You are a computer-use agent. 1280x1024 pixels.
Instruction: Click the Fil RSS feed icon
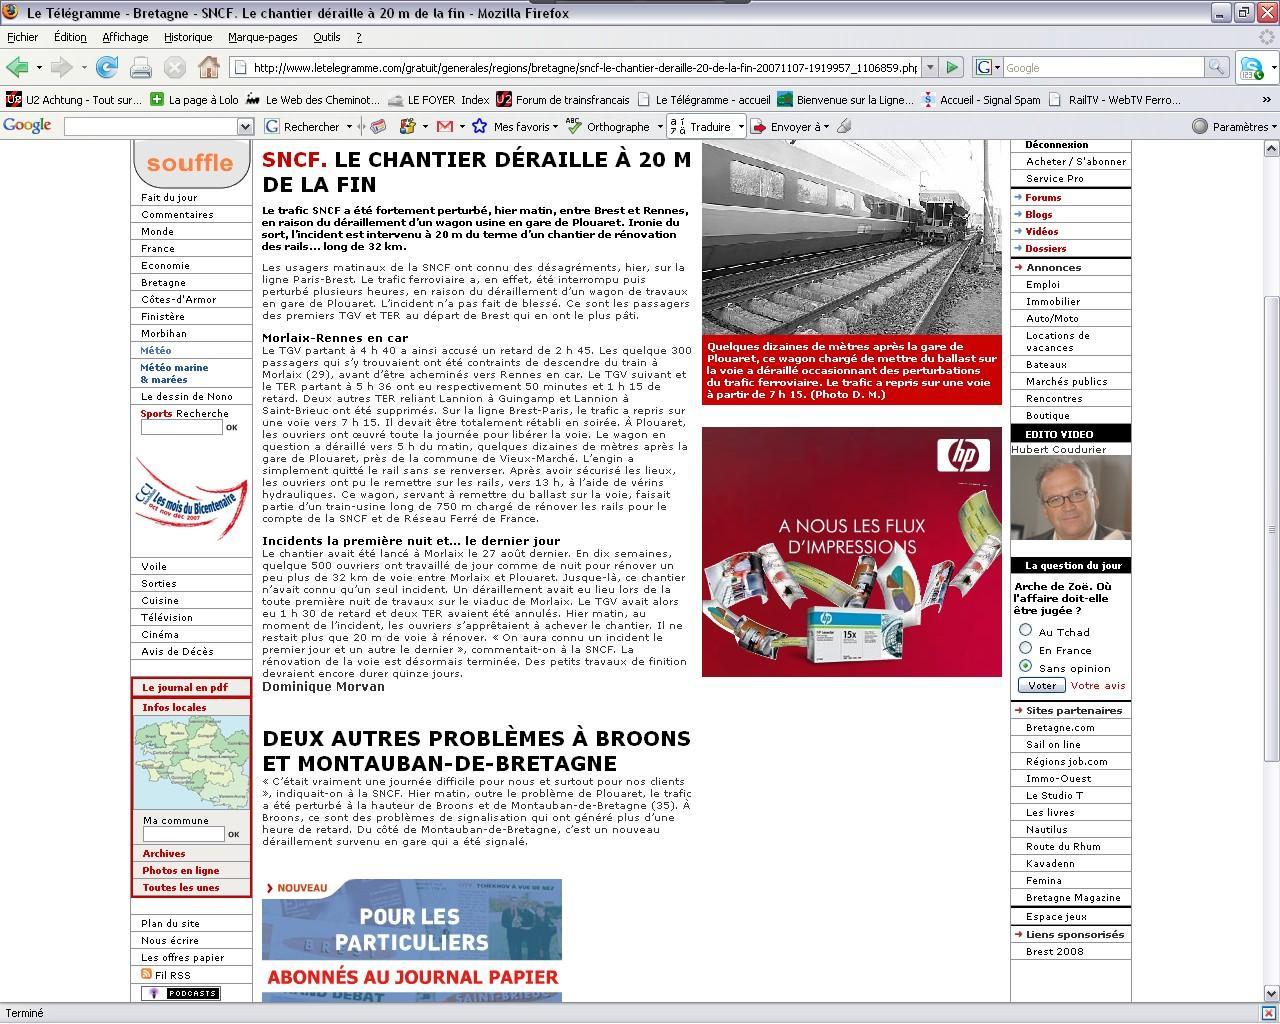[147, 974]
